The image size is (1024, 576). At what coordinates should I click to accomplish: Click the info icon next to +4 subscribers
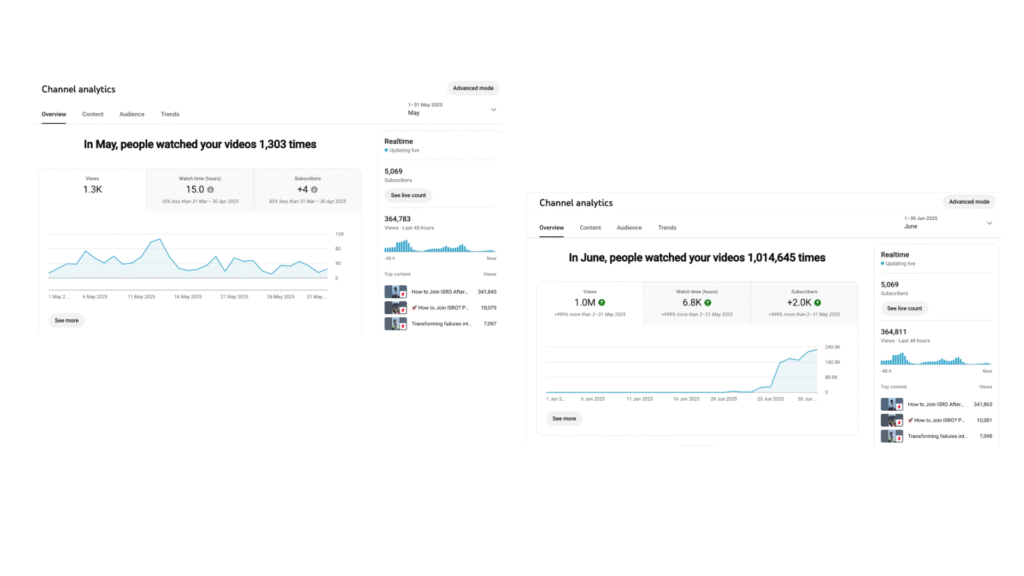[x=314, y=189]
